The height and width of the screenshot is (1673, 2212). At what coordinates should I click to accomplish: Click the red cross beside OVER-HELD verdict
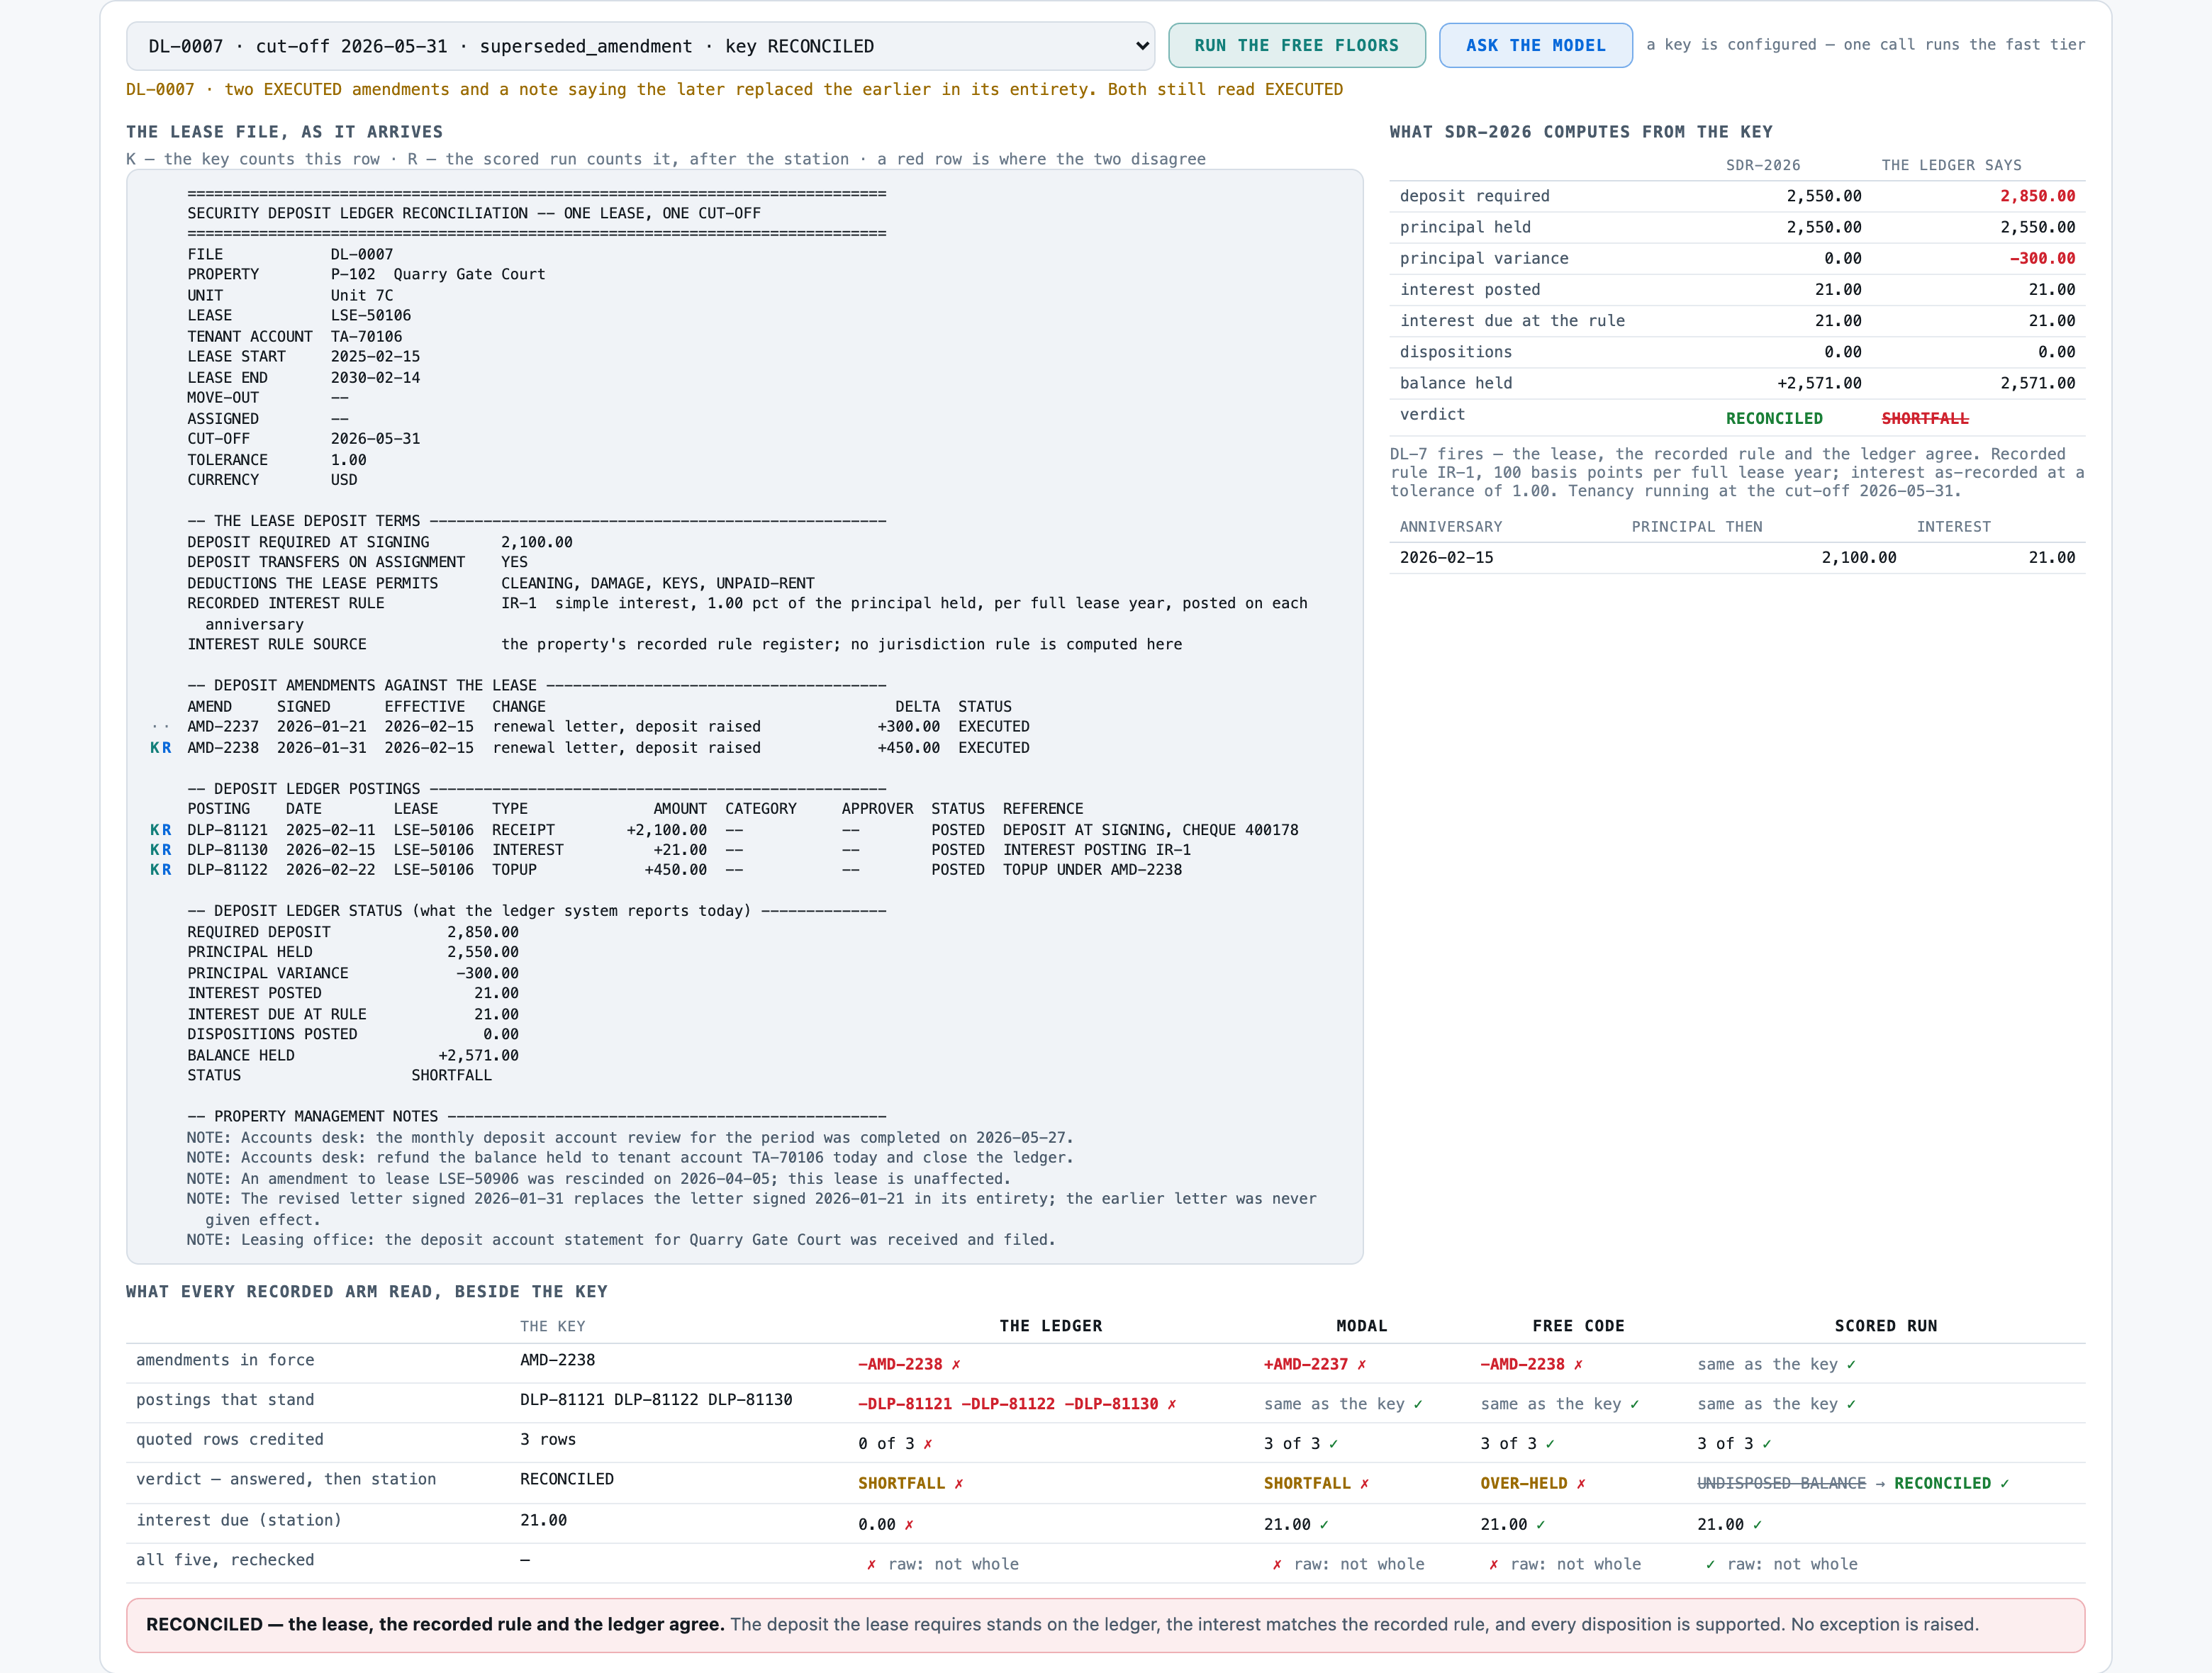[x=1581, y=1484]
